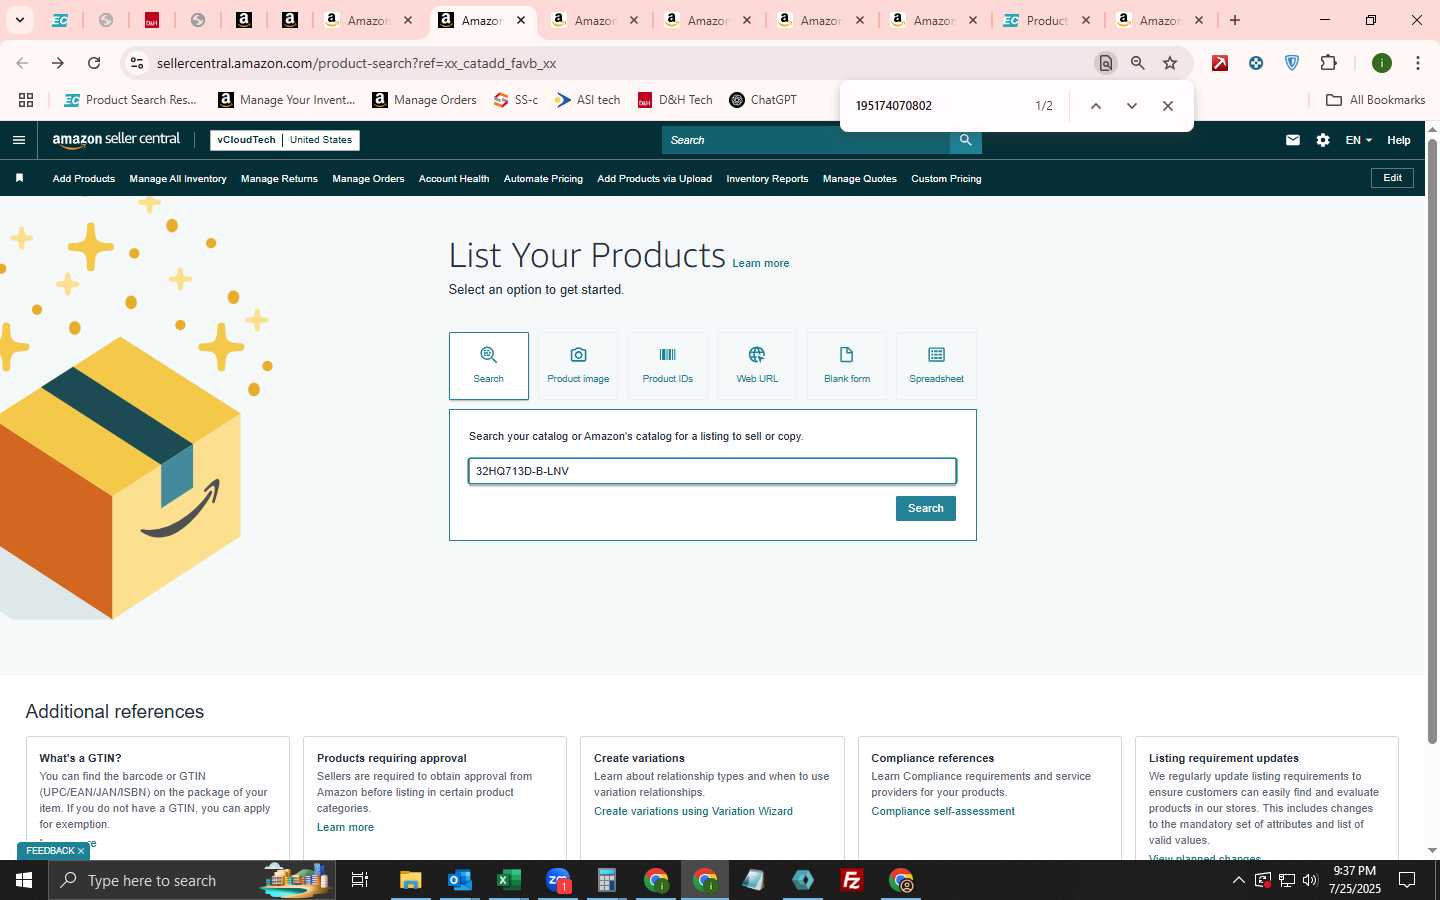This screenshot has height=900, width=1440.
Task: Click the zoom magnifier icon in address bar
Action: [1138, 63]
